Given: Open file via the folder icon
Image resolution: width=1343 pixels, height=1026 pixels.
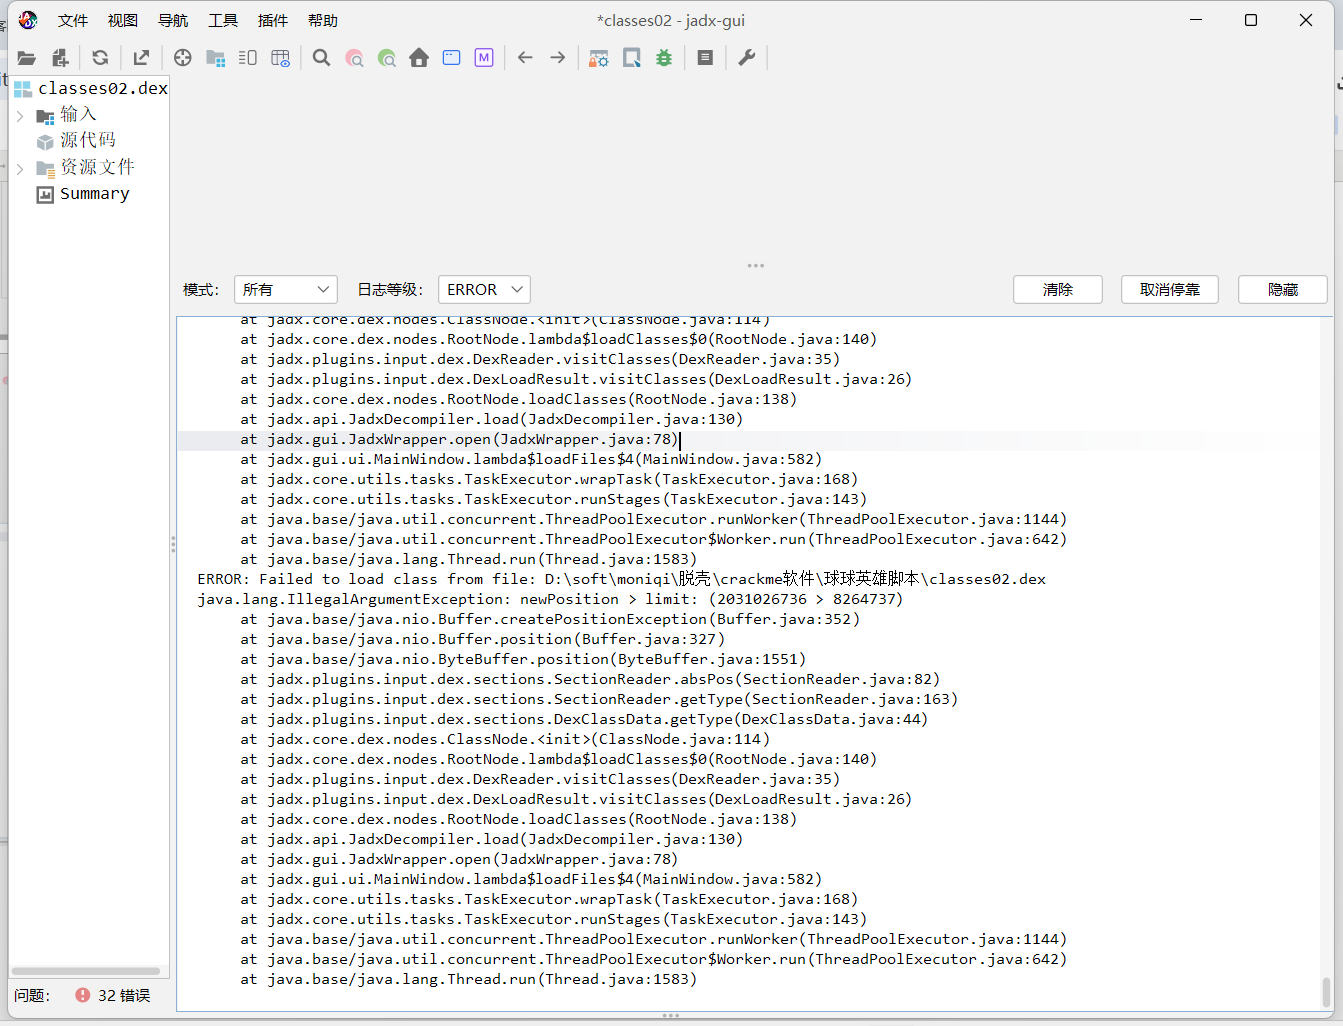Looking at the screenshot, I should click(26, 58).
